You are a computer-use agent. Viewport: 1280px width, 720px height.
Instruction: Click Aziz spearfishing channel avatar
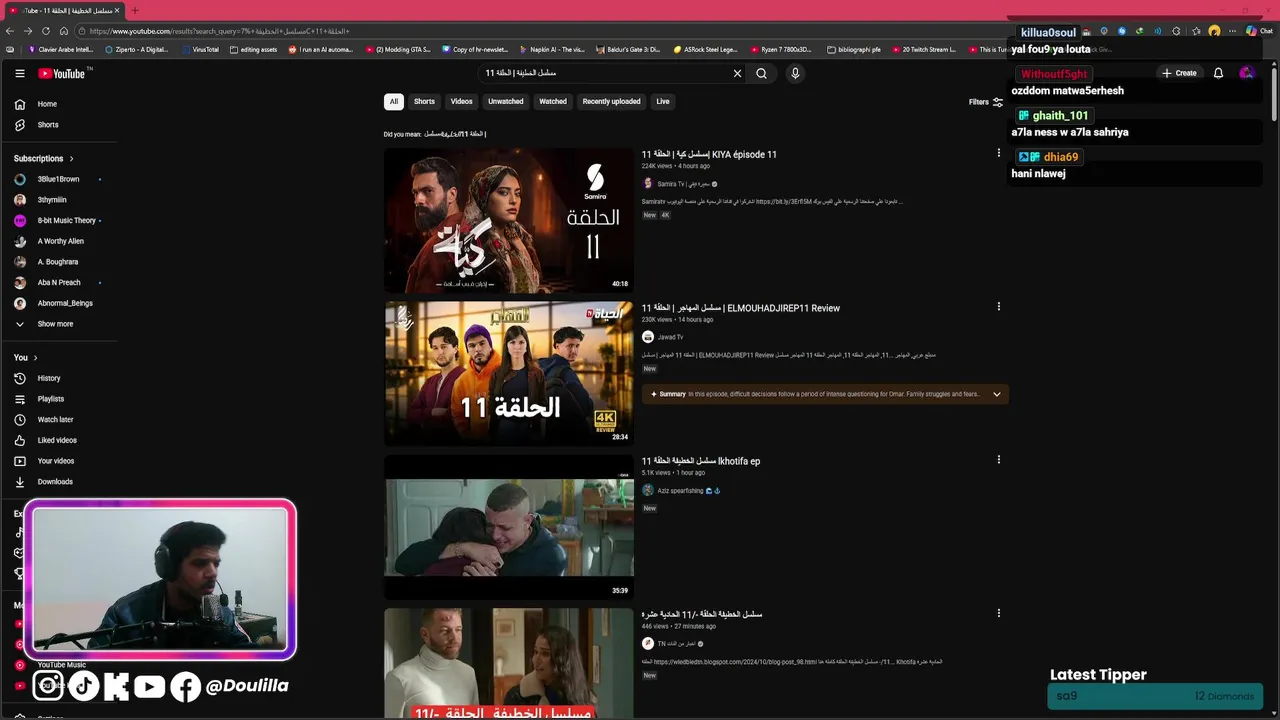tap(648, 491)
